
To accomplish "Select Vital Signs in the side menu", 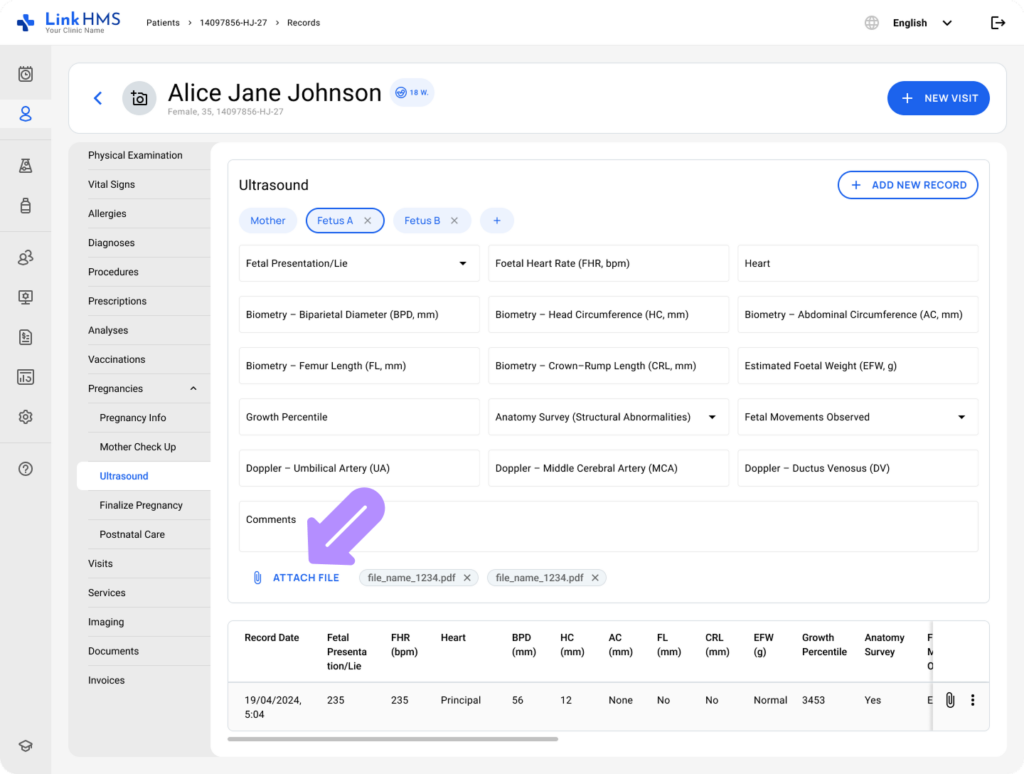I will tap(111, 185).
